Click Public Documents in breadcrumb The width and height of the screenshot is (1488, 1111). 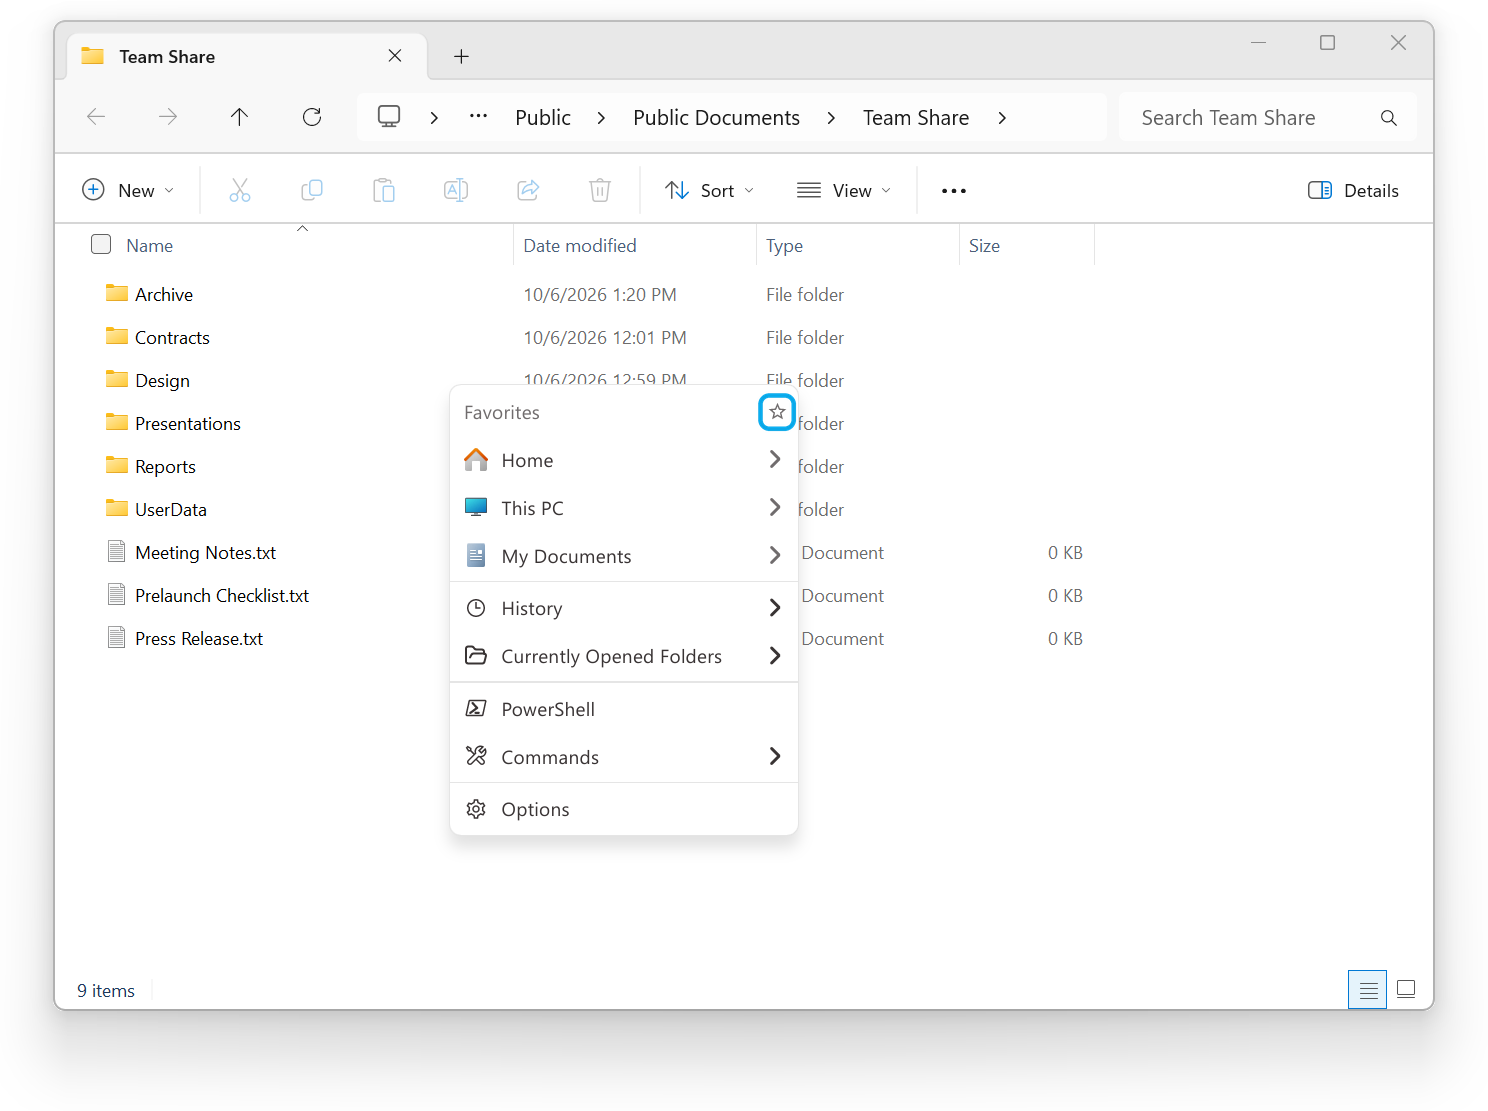point(716,118)
